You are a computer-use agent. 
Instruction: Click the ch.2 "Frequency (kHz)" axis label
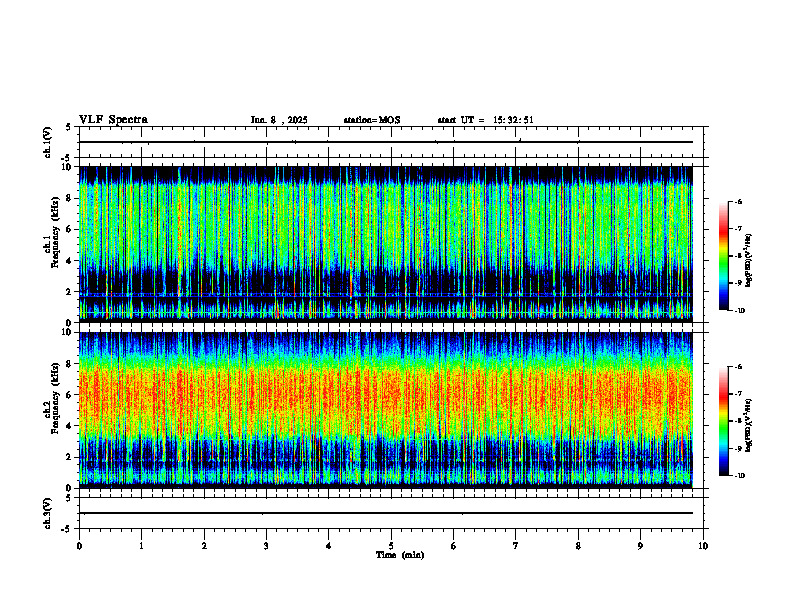click(x=56, y=398)
